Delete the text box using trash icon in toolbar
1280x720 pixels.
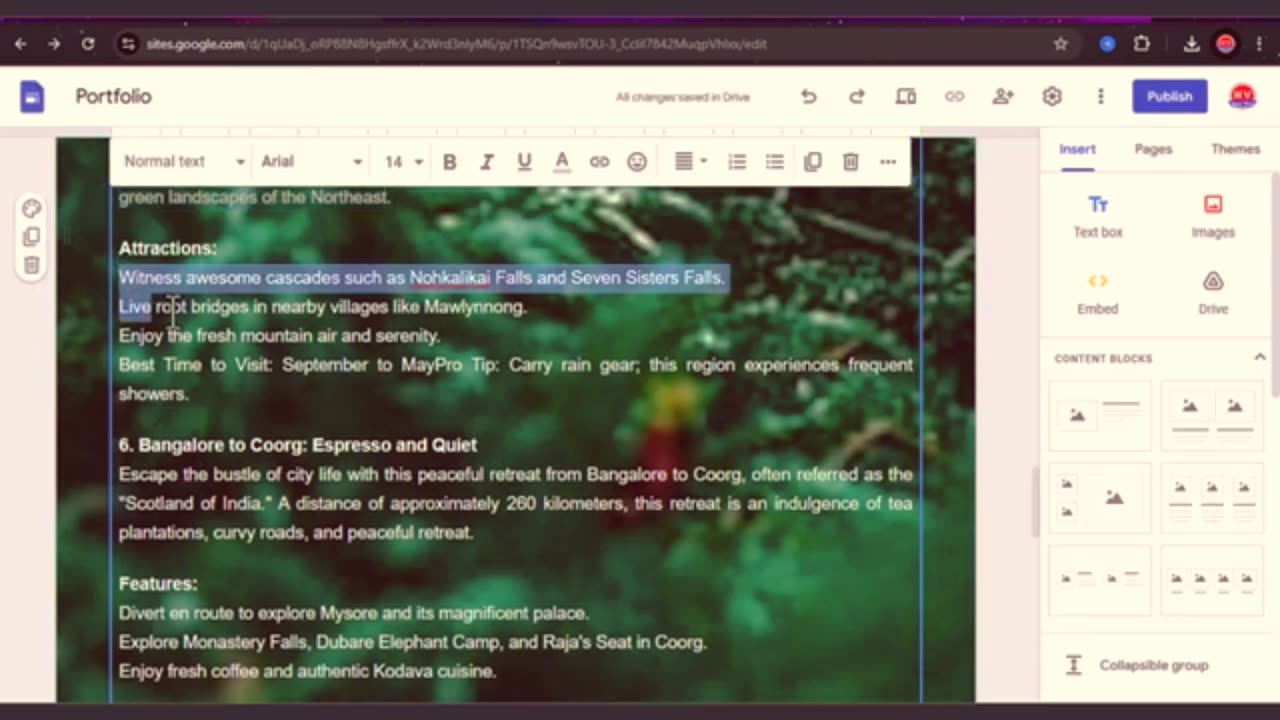coord(850,162)
